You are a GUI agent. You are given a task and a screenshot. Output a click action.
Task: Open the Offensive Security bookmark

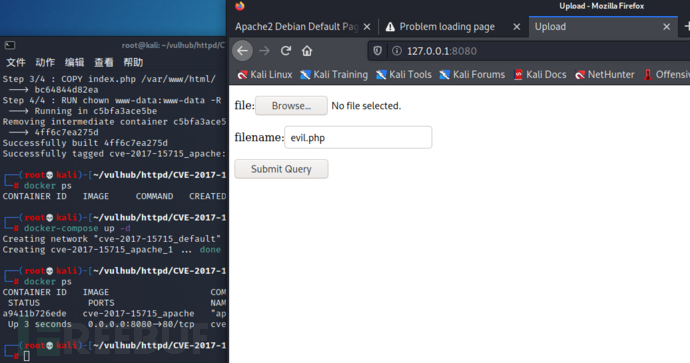click(667, 75)
